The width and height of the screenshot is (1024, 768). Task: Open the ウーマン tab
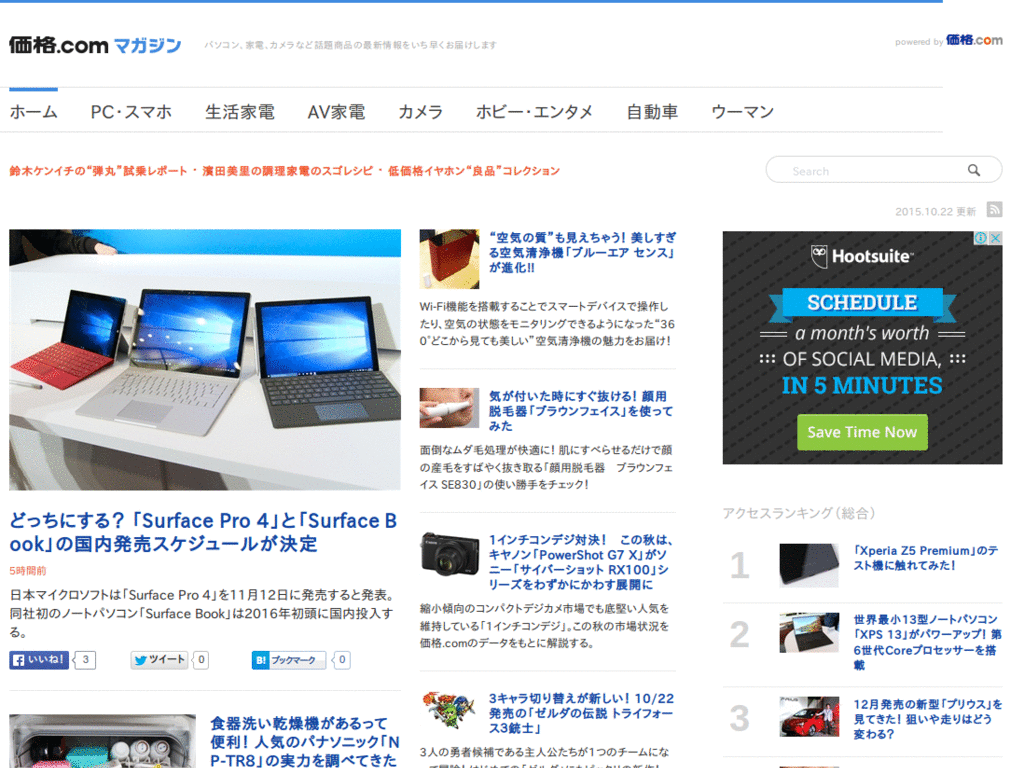point(743,112)
